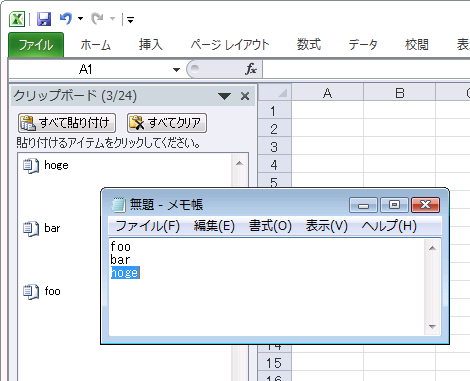Viewport: 470px width, 381px height.
Task: Select column A header
Action: pos(327,93)
